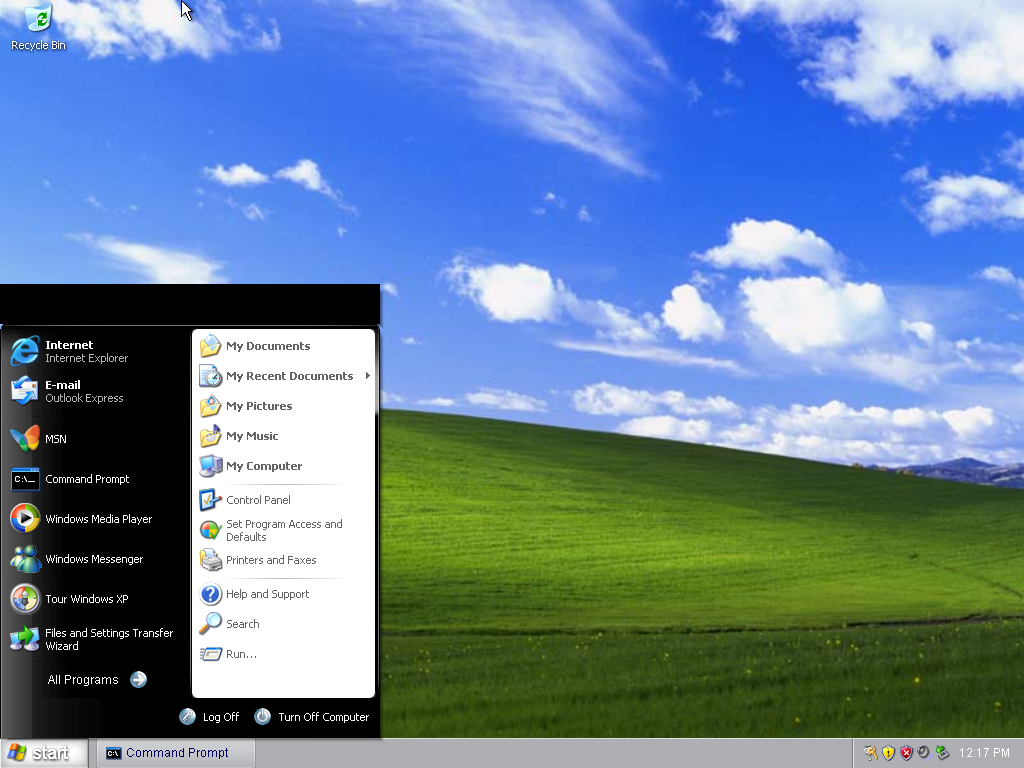
Task: Click the yellow shield warning tray icon
Action: click(888, 753)
